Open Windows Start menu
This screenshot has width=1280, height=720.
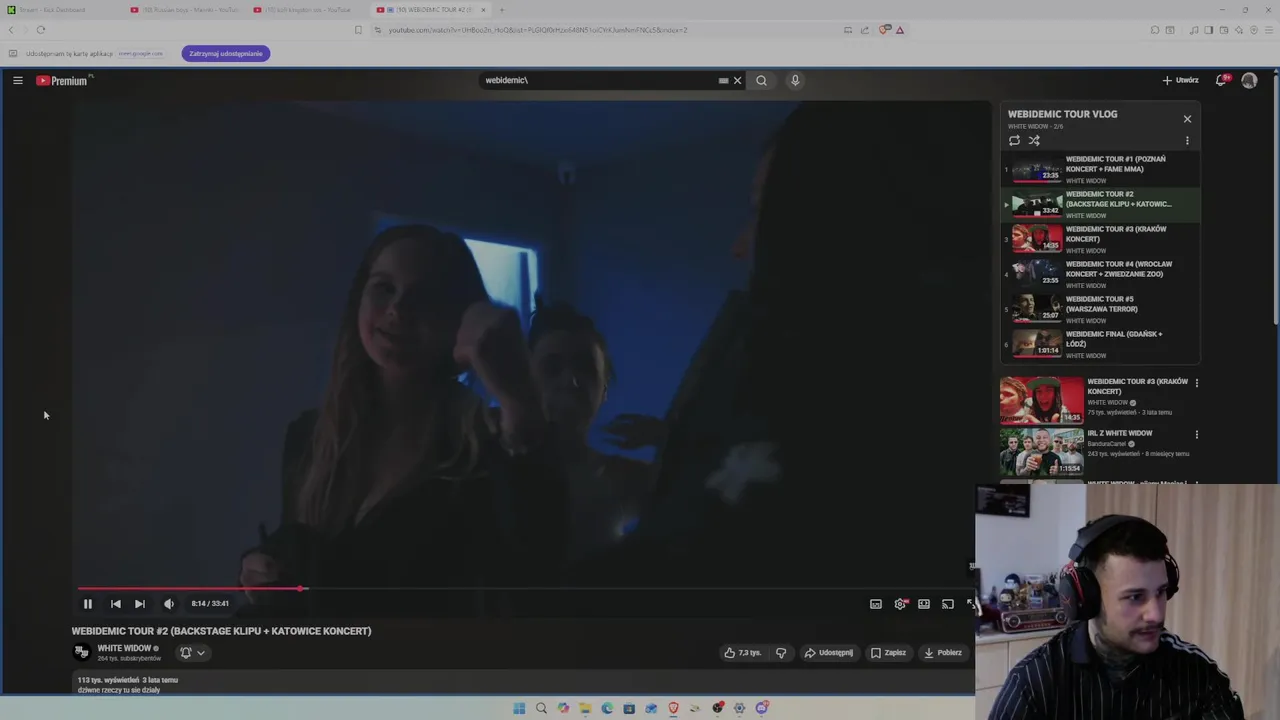[x=519, y=708]
